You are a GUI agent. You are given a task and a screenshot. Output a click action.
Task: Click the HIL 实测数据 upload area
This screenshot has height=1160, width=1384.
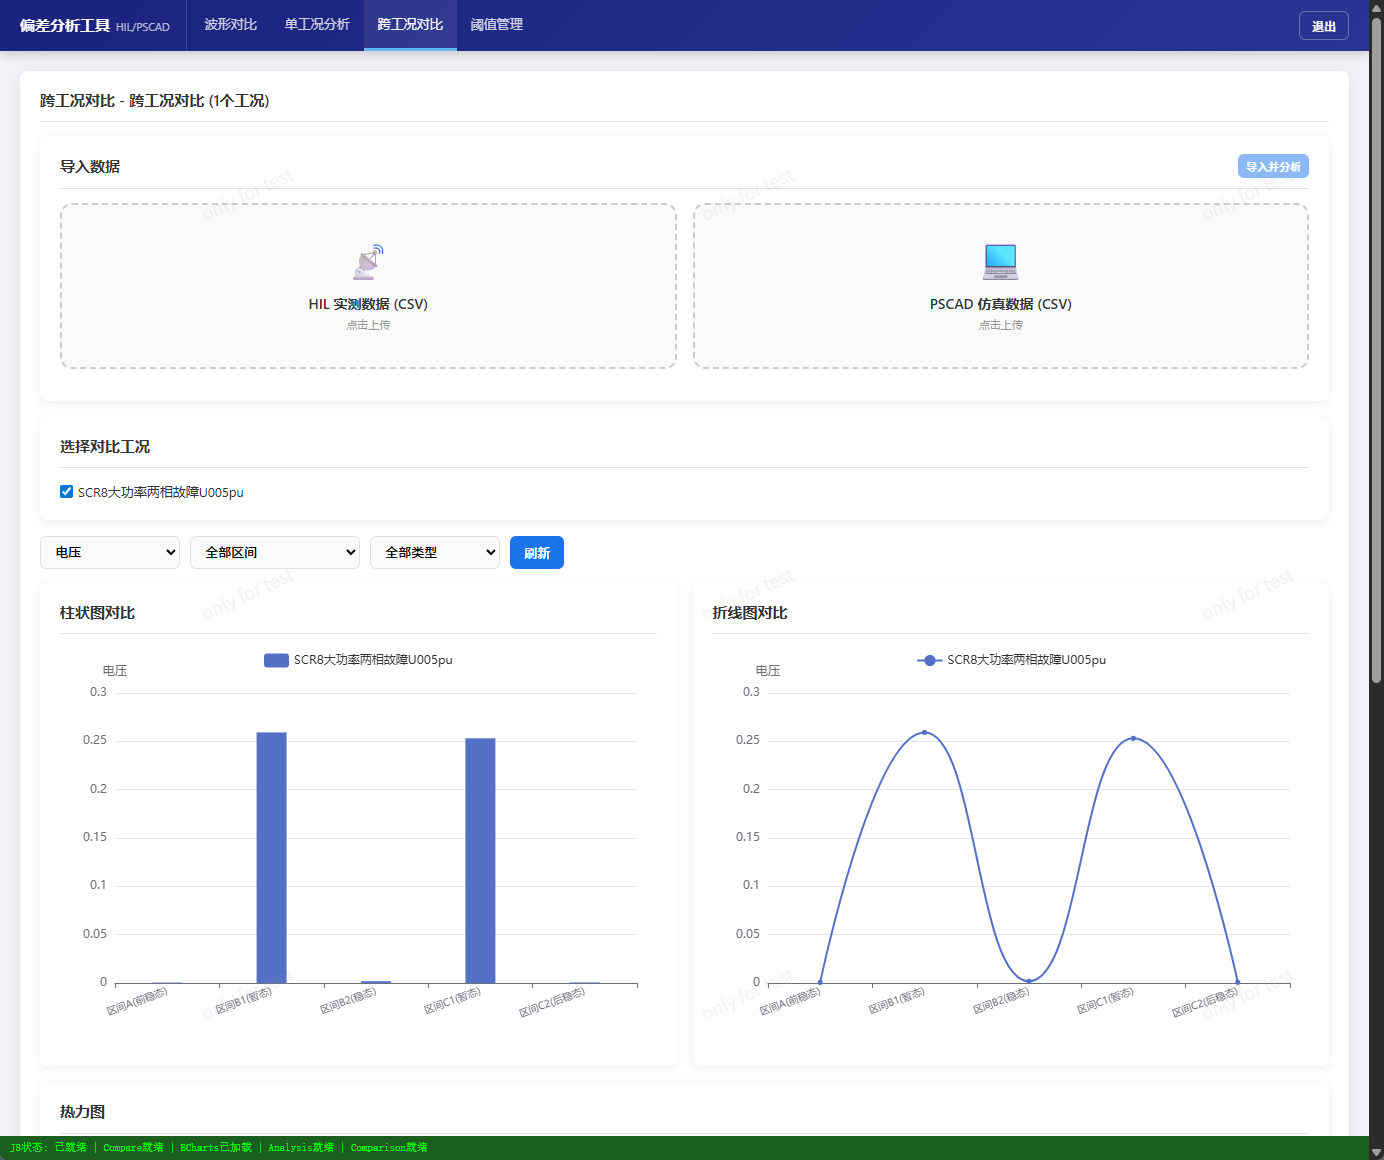click(x=368, y=286)
